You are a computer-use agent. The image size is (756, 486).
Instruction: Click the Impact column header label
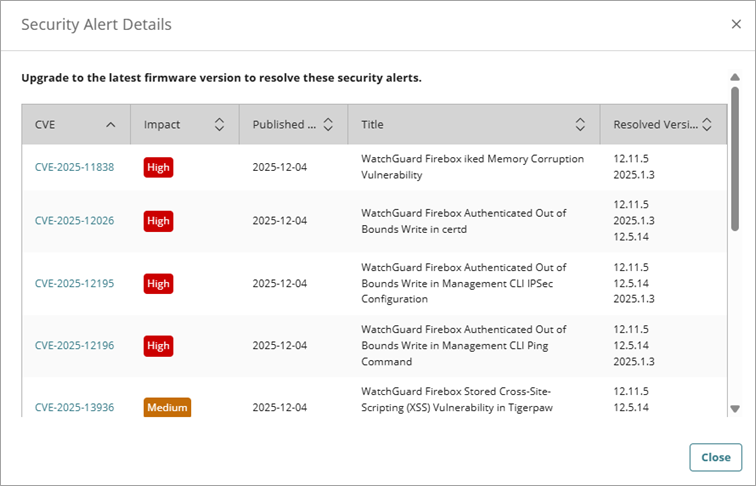[x=162, y=125]
